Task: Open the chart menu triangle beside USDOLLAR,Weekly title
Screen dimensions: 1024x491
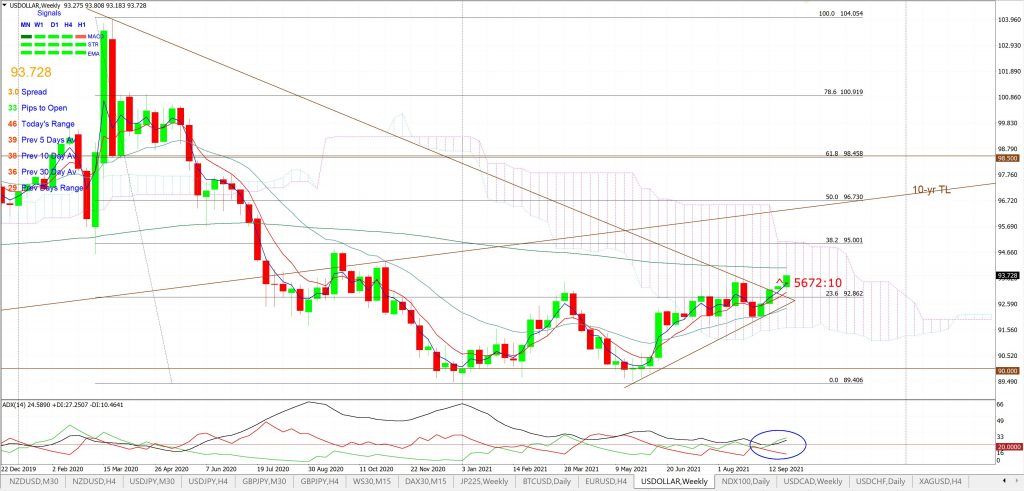Action: [x=5, y=5]
